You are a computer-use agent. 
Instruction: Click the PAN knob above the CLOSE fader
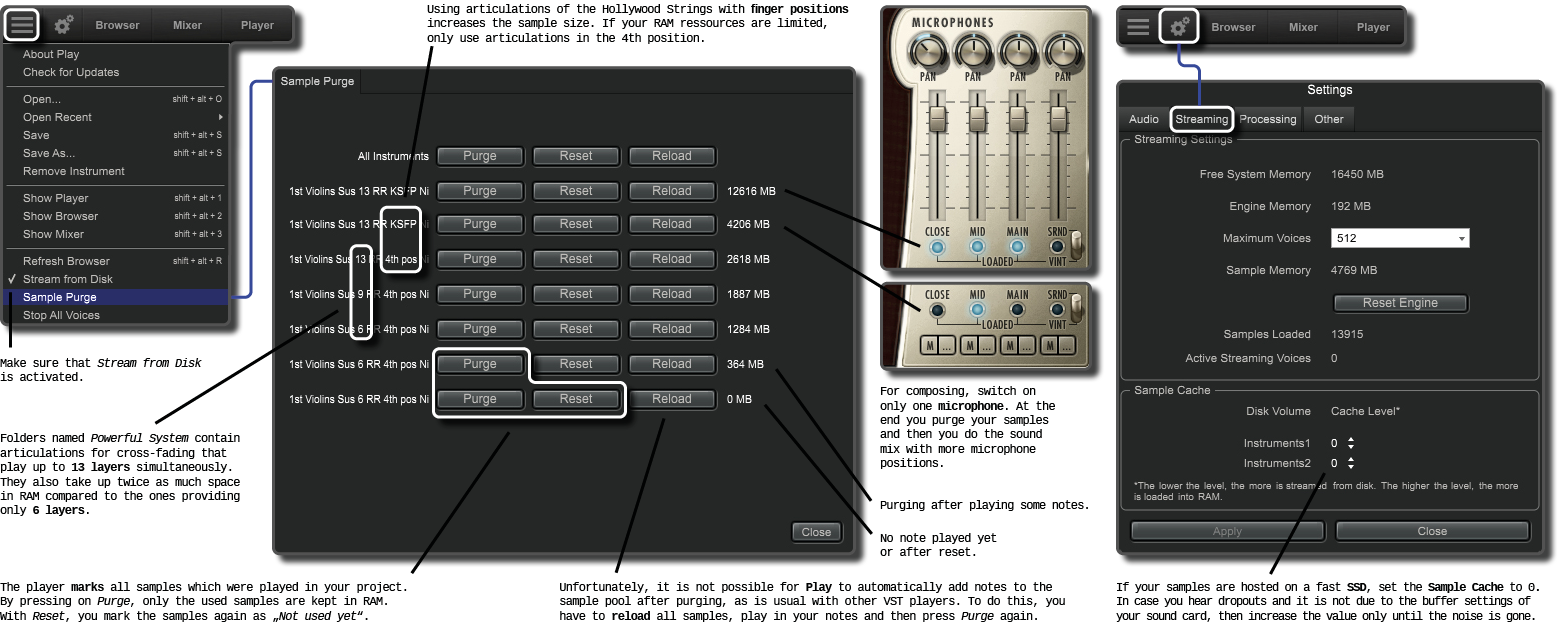pos(928,50)
